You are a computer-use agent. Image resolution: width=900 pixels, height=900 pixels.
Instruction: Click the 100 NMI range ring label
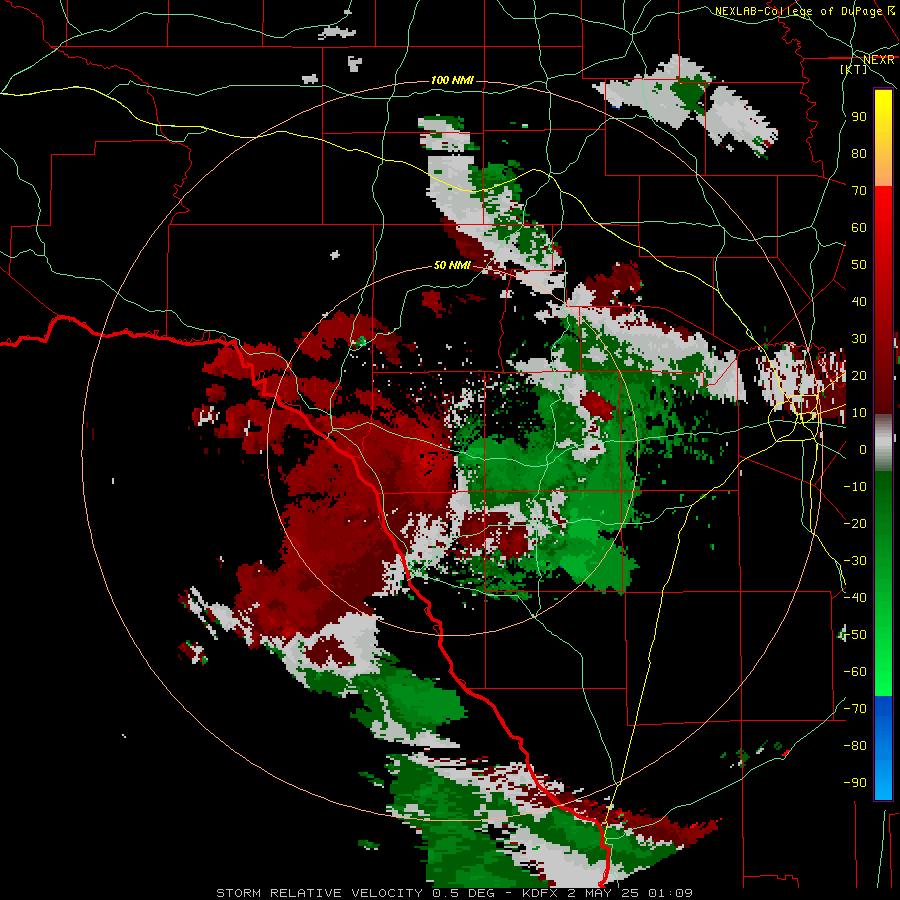(x=452, y=80)
